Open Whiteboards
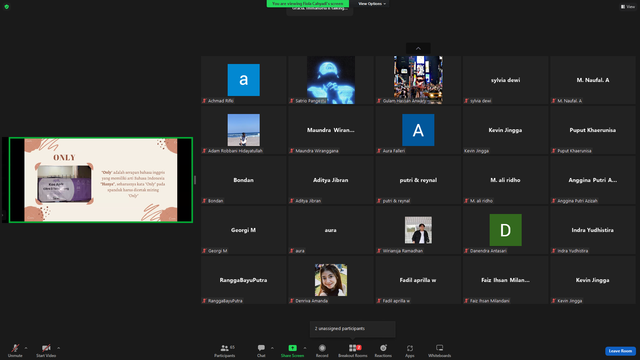640x360 pixels. tap(440, 350)
